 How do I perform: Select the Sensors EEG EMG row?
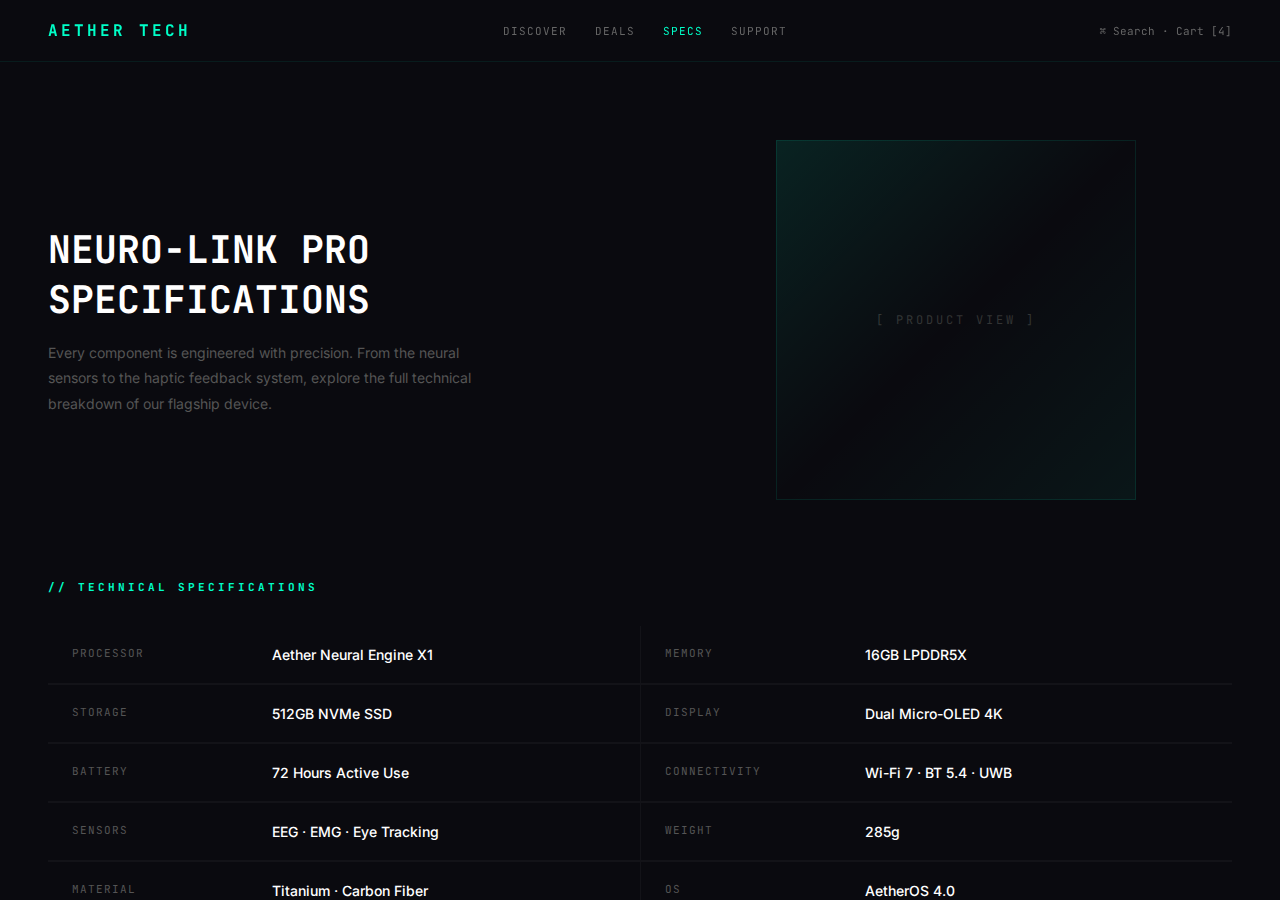(344, 832)
